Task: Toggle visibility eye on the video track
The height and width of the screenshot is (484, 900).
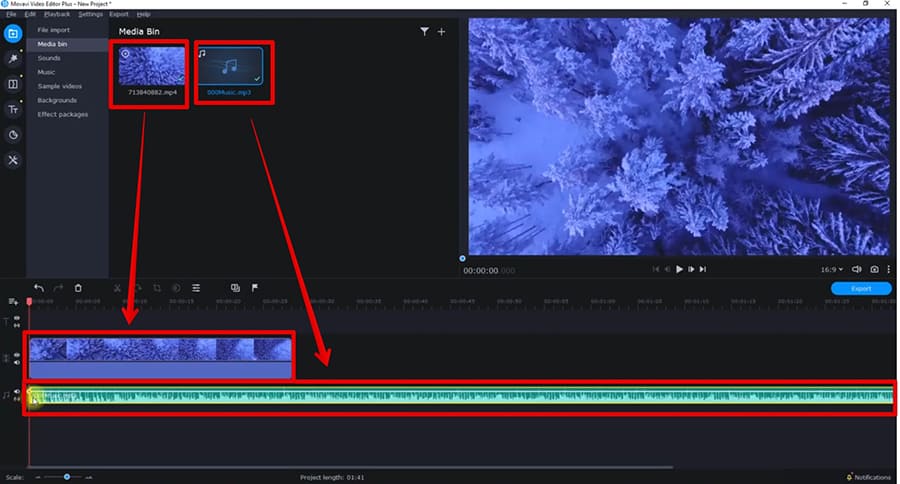Action: click(x=17, y=355)
